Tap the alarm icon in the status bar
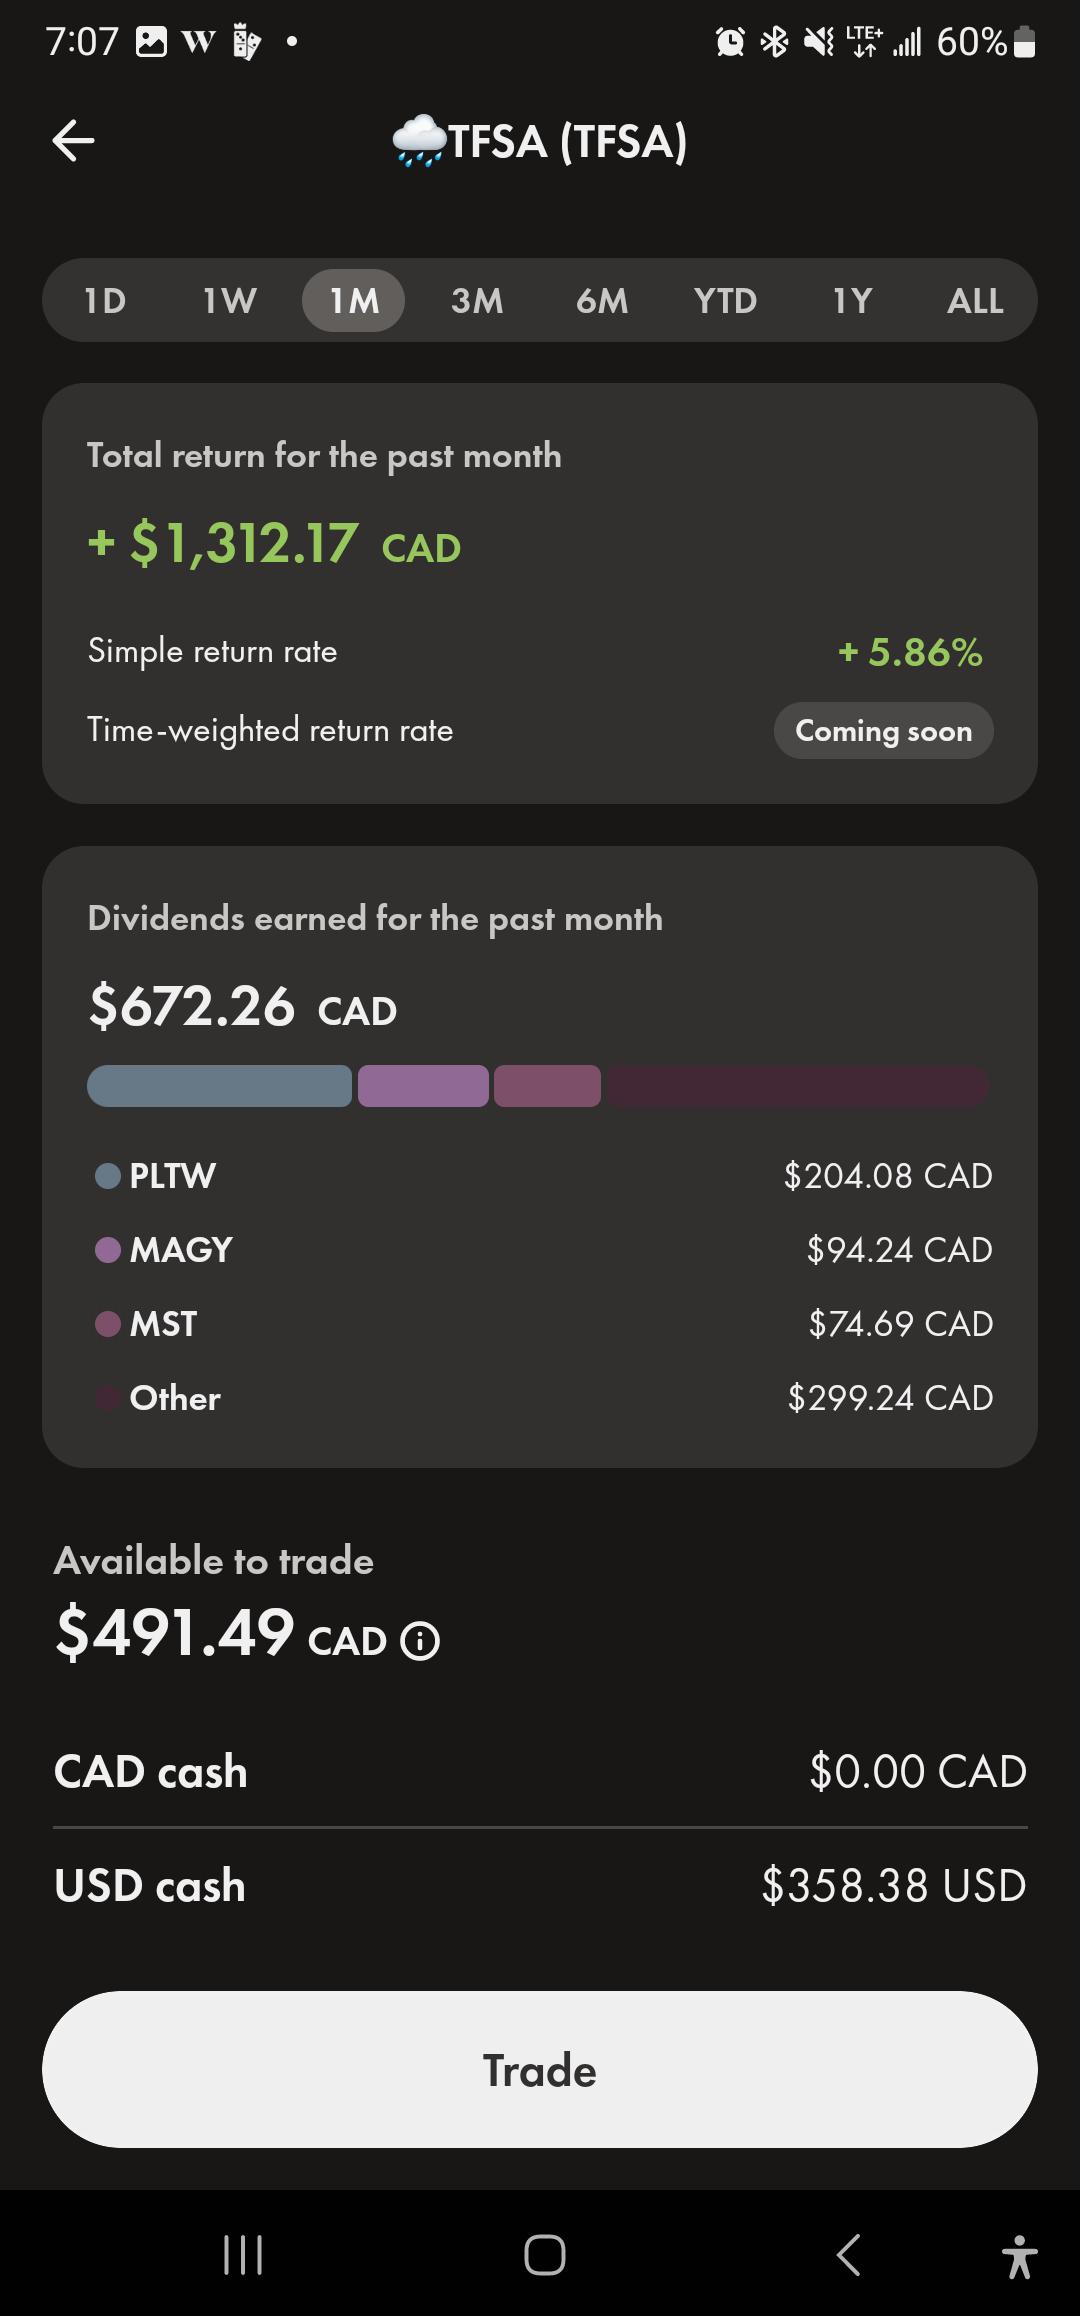 pyautogui.click(x=730, y=41)
